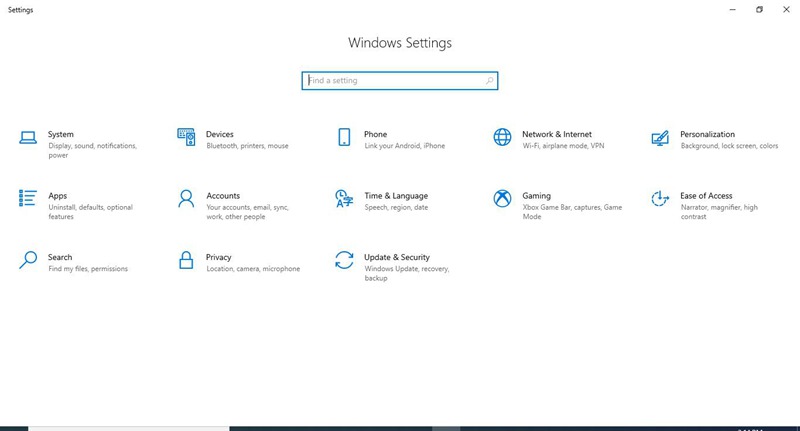Open the Apps title link

(x=58, y=196)
